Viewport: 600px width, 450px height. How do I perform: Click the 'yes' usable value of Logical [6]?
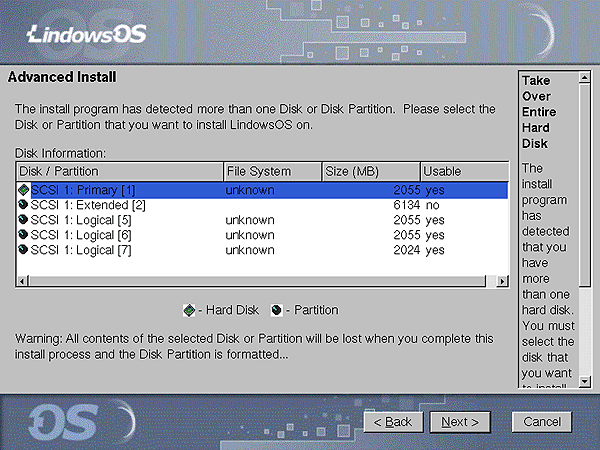[x=435, y=236]
